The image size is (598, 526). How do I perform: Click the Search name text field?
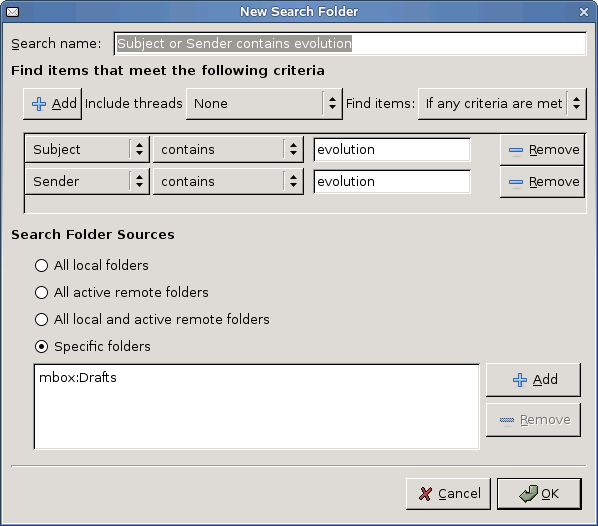tap(350, 43)
